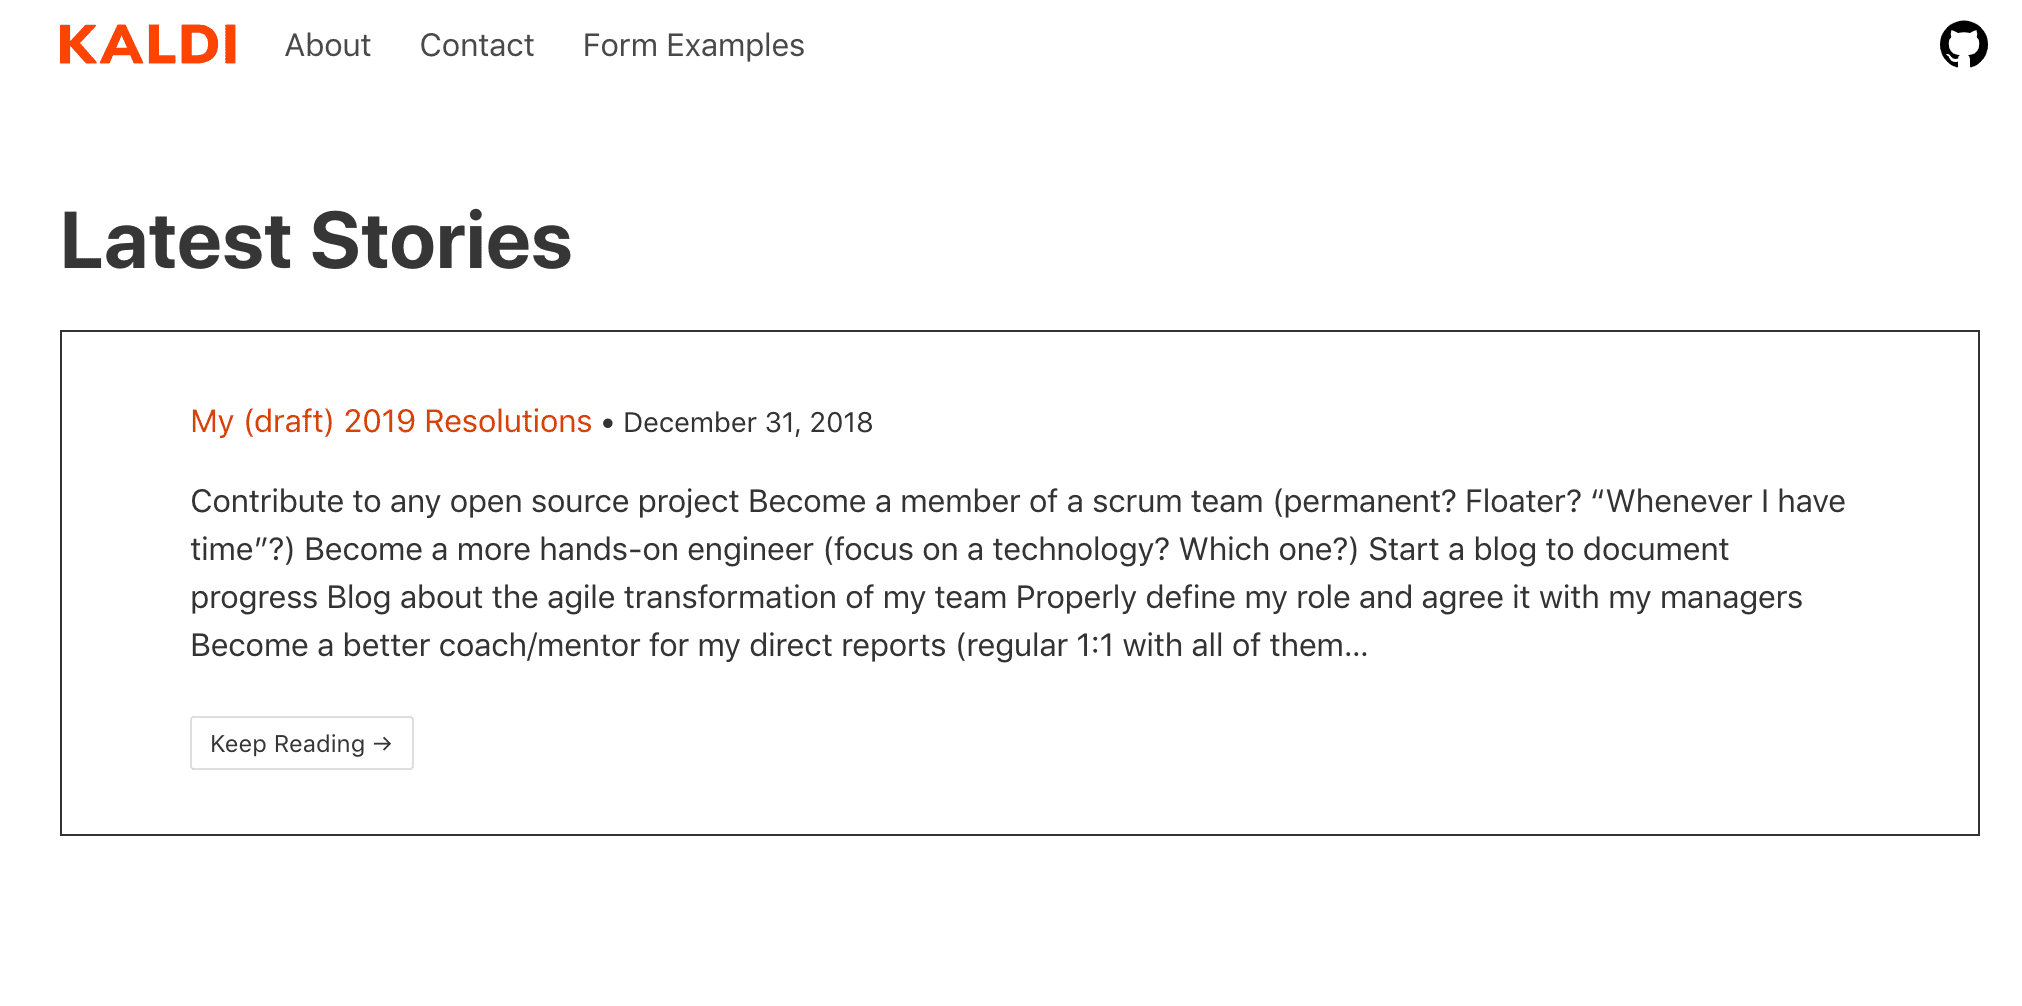Select the About navigation link
The height and width of the screenshot is (1006, 2022).
coord(327,45)
